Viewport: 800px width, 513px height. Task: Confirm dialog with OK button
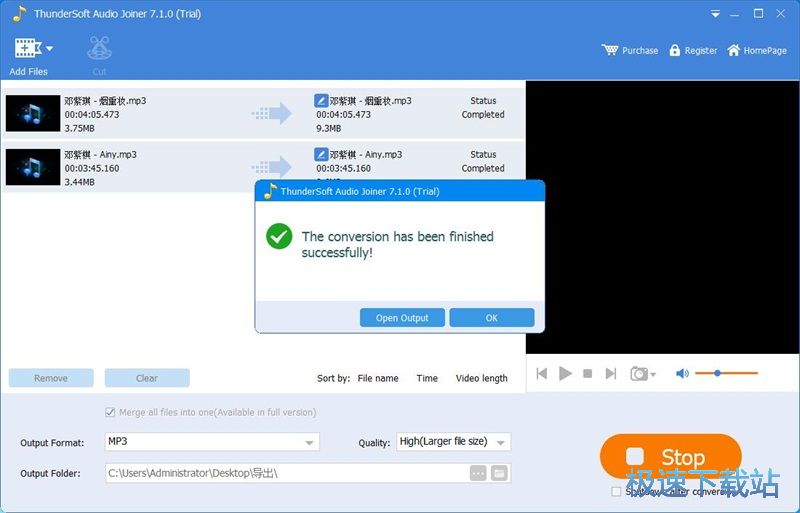491,317
